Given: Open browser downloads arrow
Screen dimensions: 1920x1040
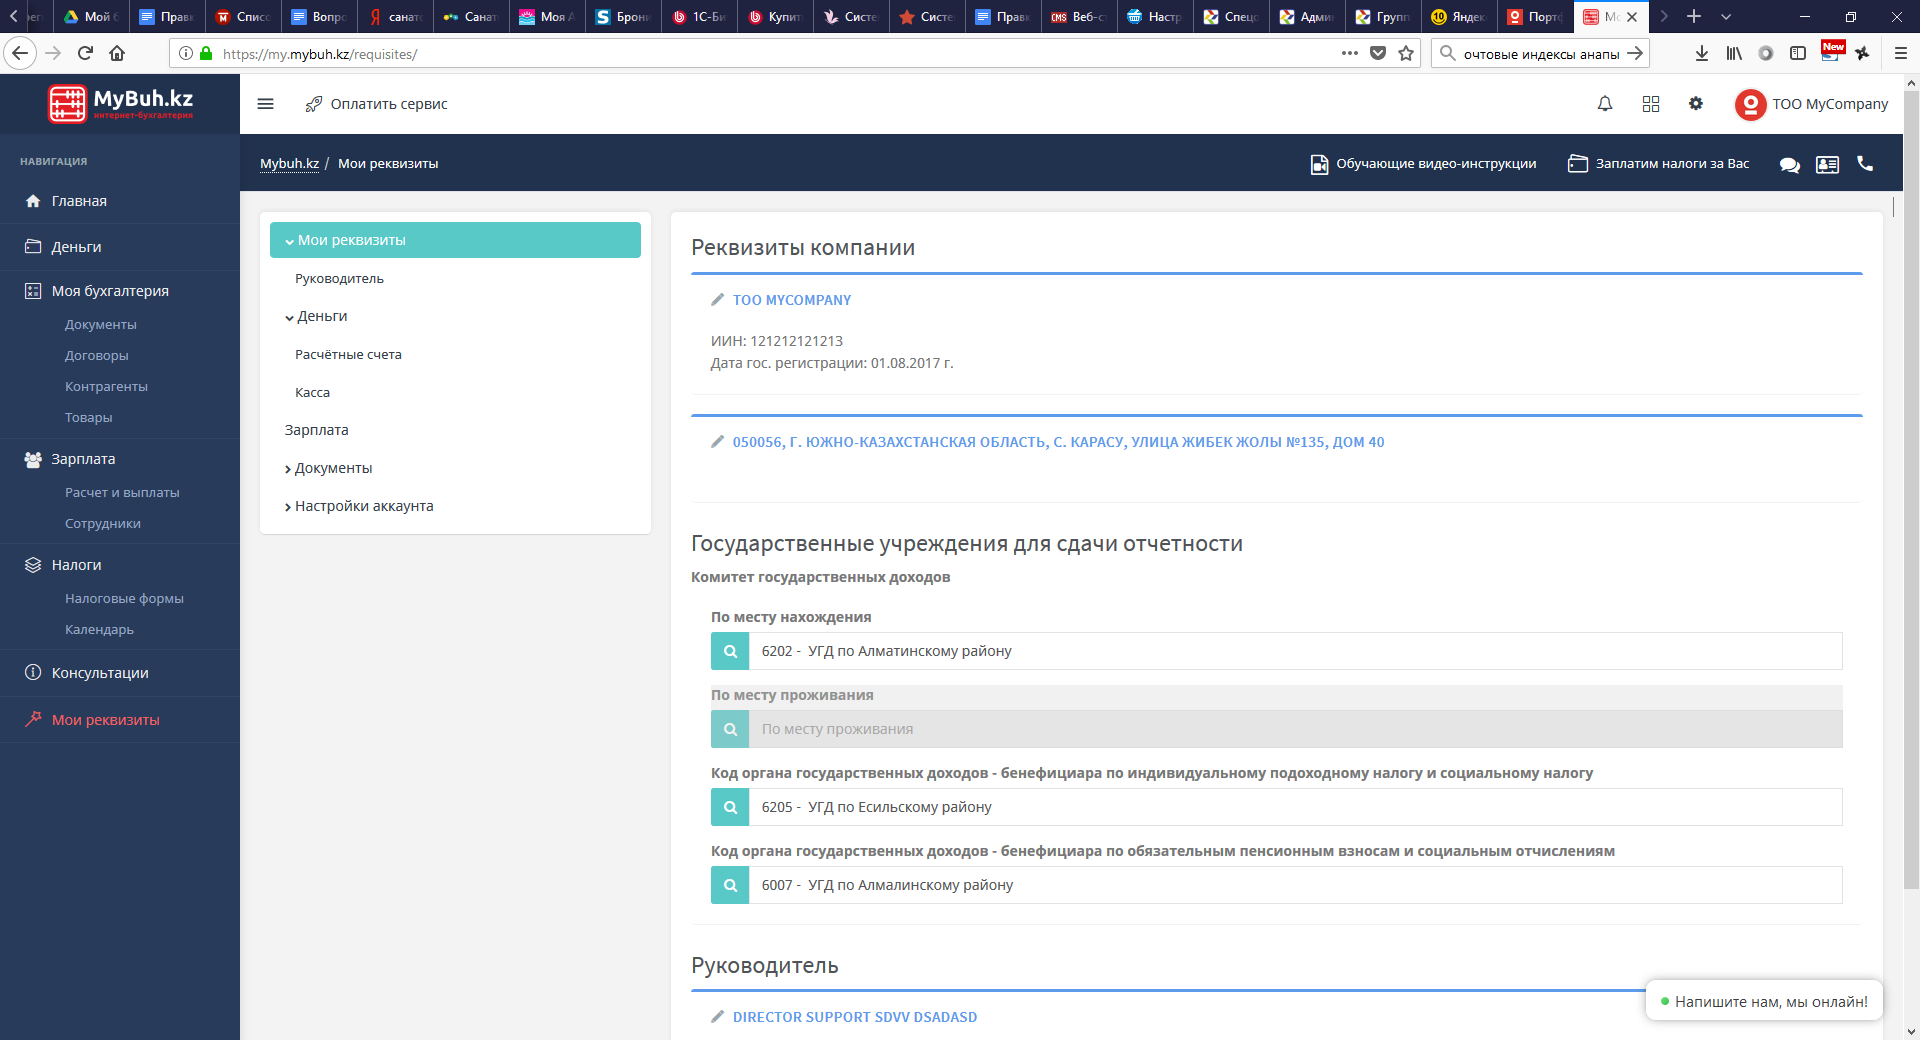Looking at the screenshot, I should coord(1702,53).
